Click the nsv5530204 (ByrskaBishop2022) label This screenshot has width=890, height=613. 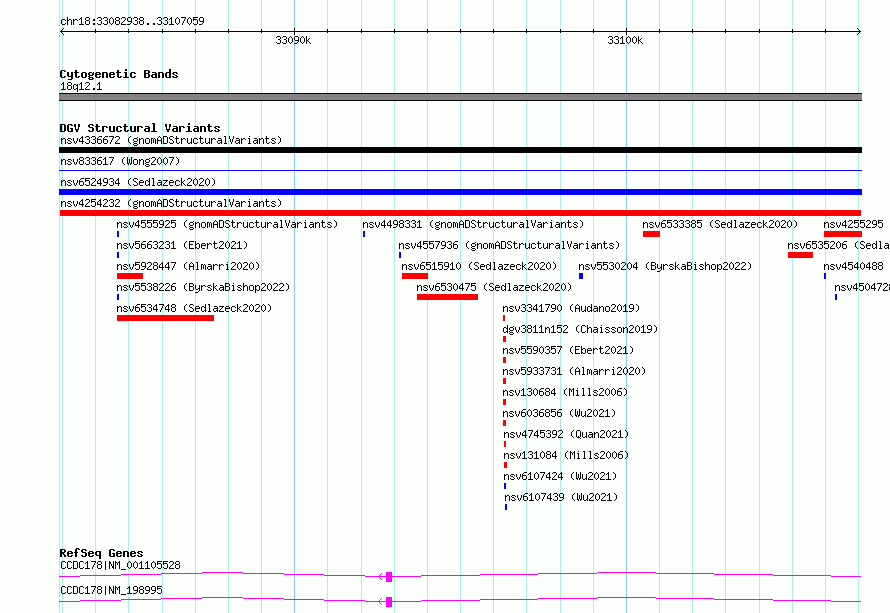pyautogui.click(x=665, y=266)
